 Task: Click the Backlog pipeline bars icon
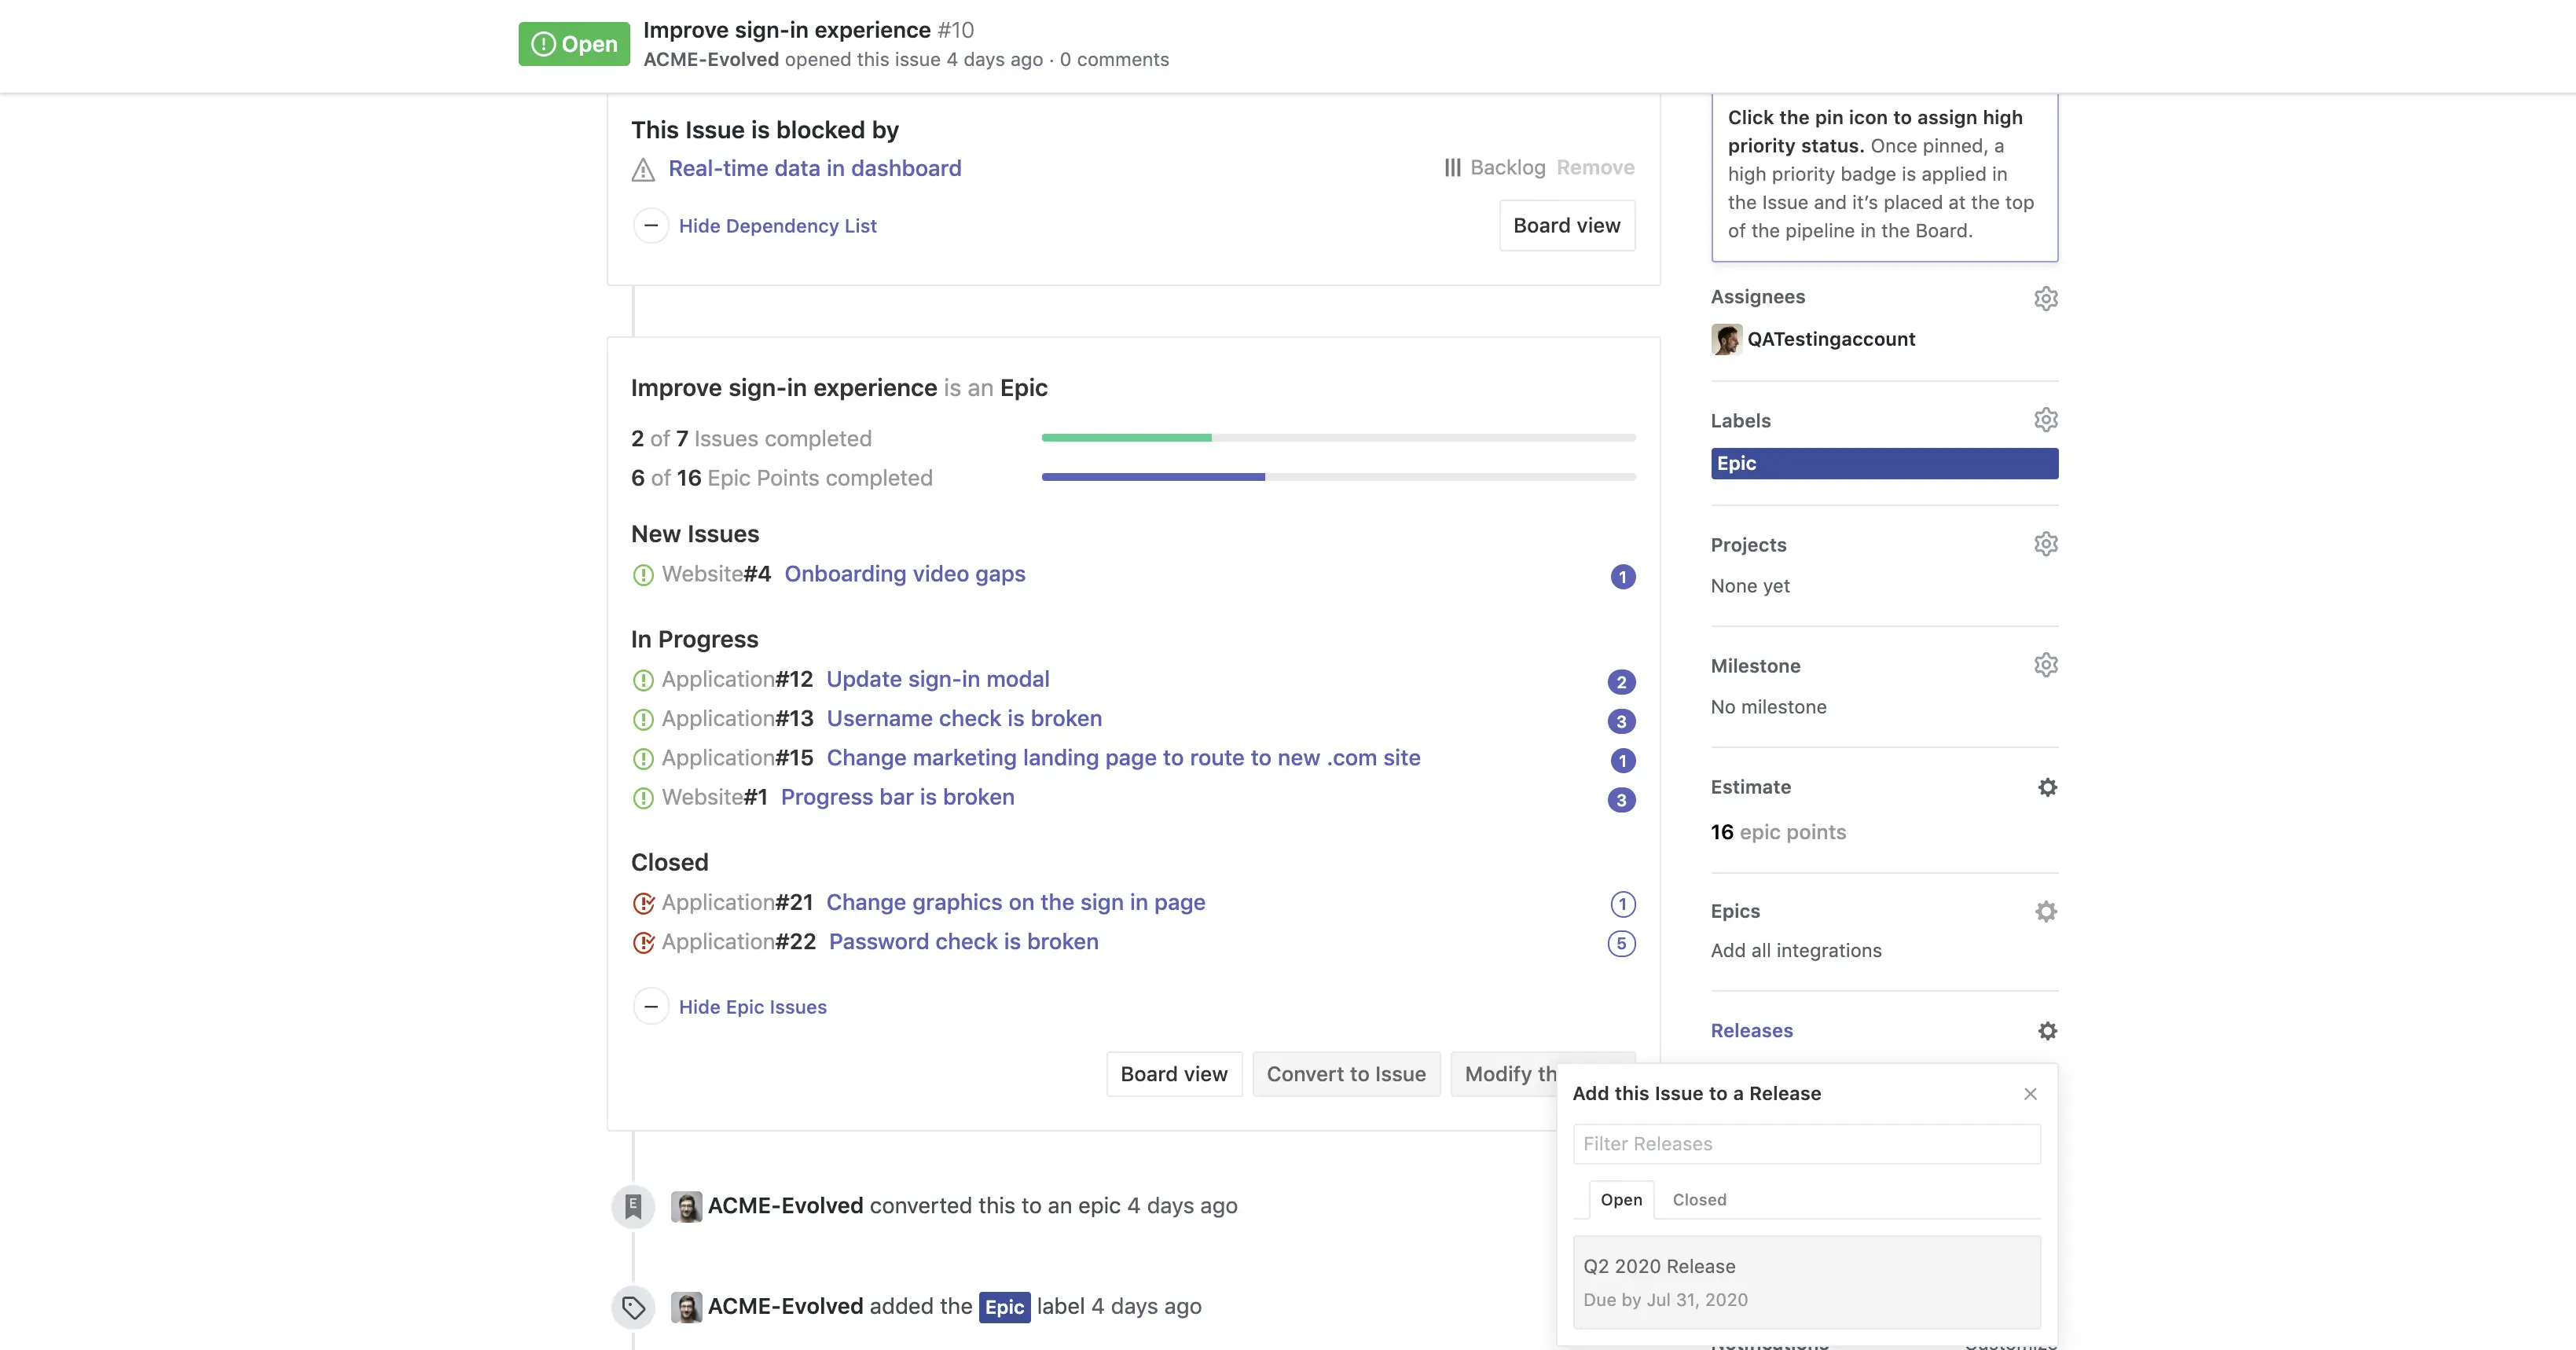point(1452,168)
